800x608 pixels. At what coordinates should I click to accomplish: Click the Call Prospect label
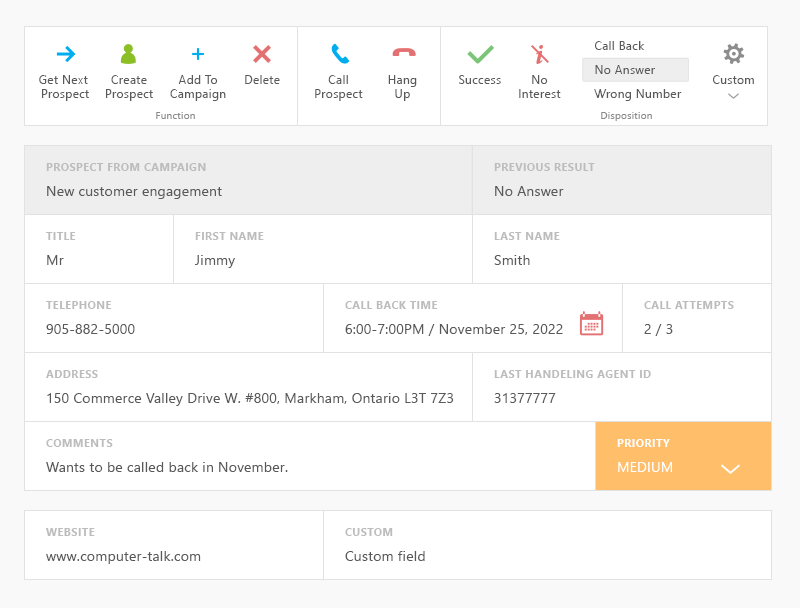click(338, 87)
